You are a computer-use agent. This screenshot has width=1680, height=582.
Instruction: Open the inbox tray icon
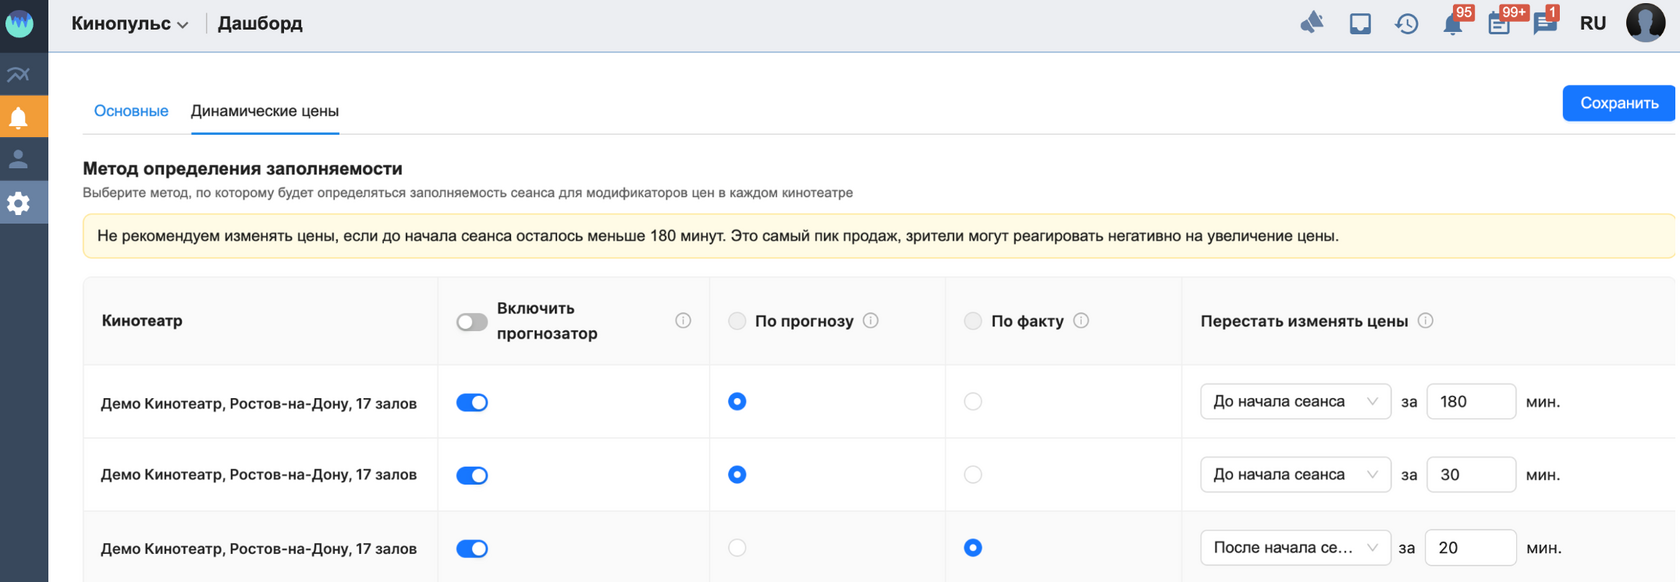click(x=1360, y=23)
